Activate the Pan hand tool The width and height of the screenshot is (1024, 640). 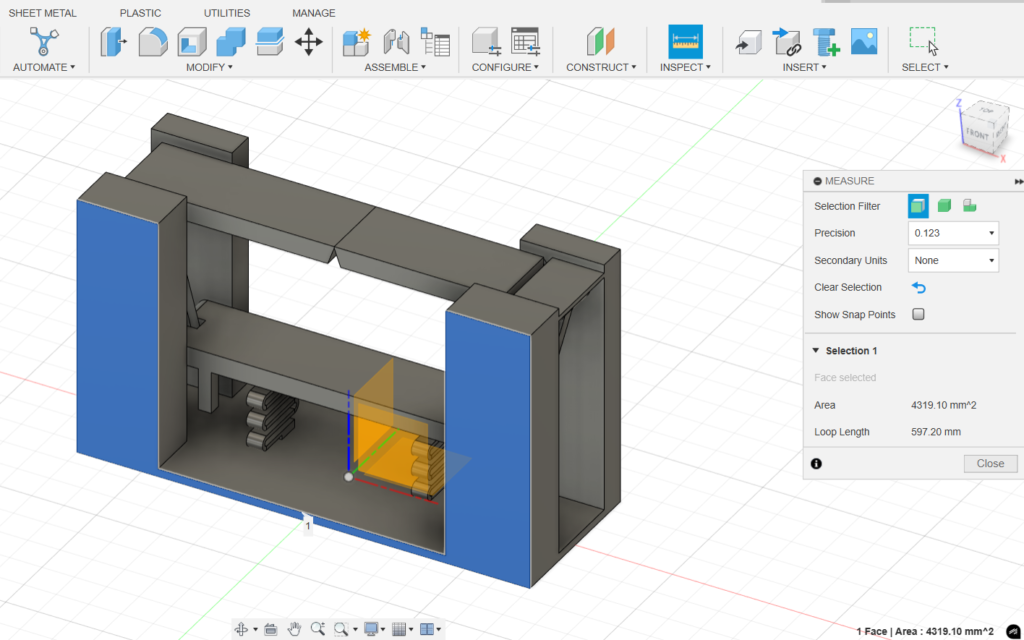295,629
